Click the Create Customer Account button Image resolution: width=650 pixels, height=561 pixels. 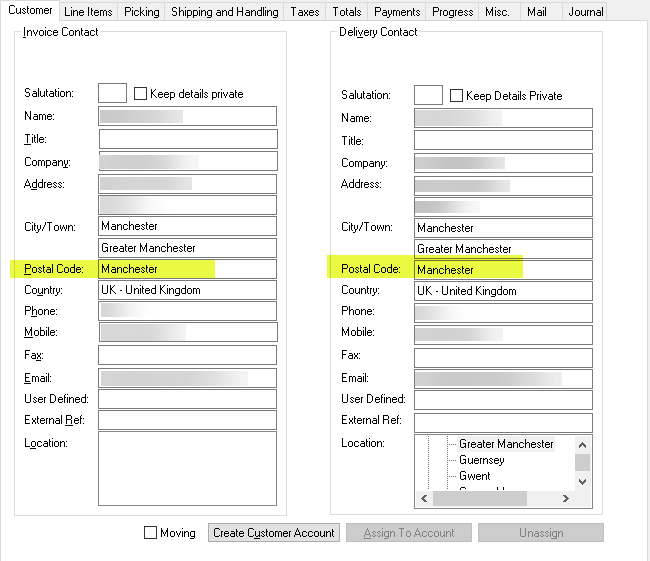[273, 533]
